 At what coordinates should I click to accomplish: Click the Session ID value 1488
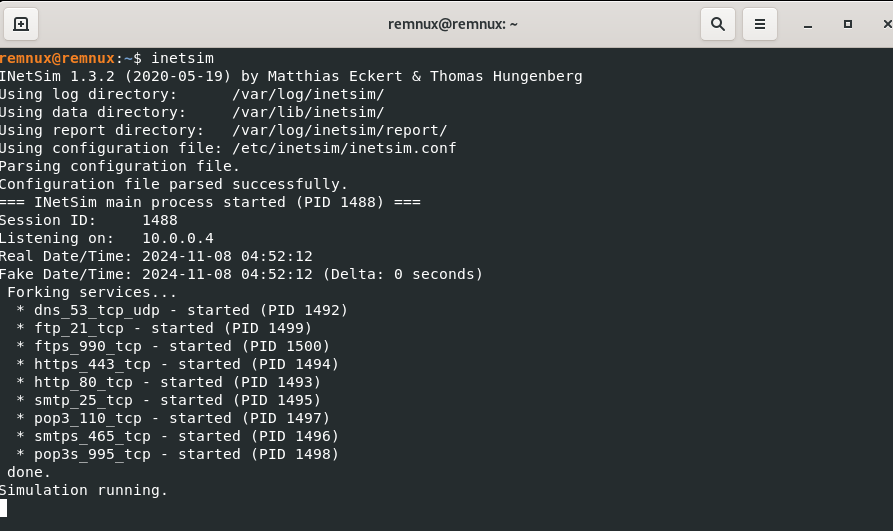(160, 220)
